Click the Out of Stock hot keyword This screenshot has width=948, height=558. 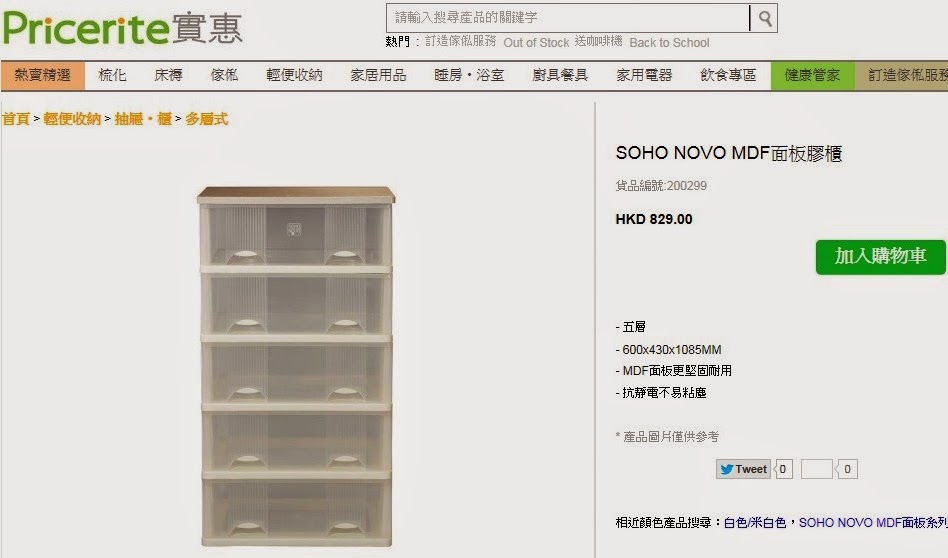(536, 43)
